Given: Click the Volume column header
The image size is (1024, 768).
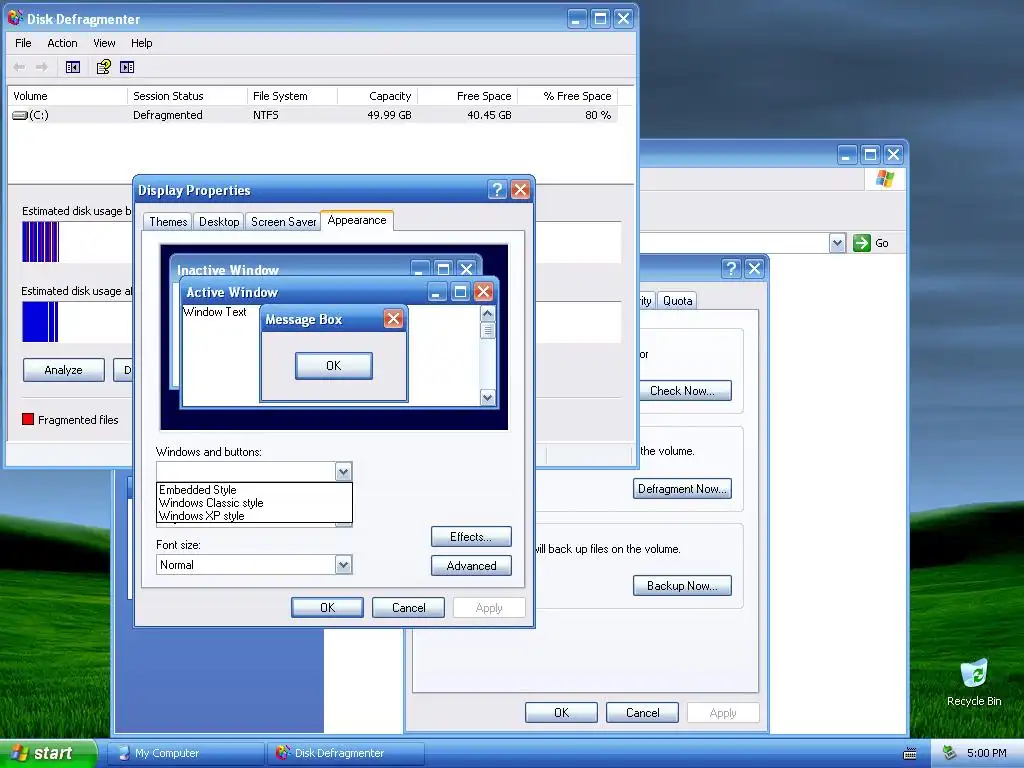Looking at the screenshot, I should tap(67, 96).
